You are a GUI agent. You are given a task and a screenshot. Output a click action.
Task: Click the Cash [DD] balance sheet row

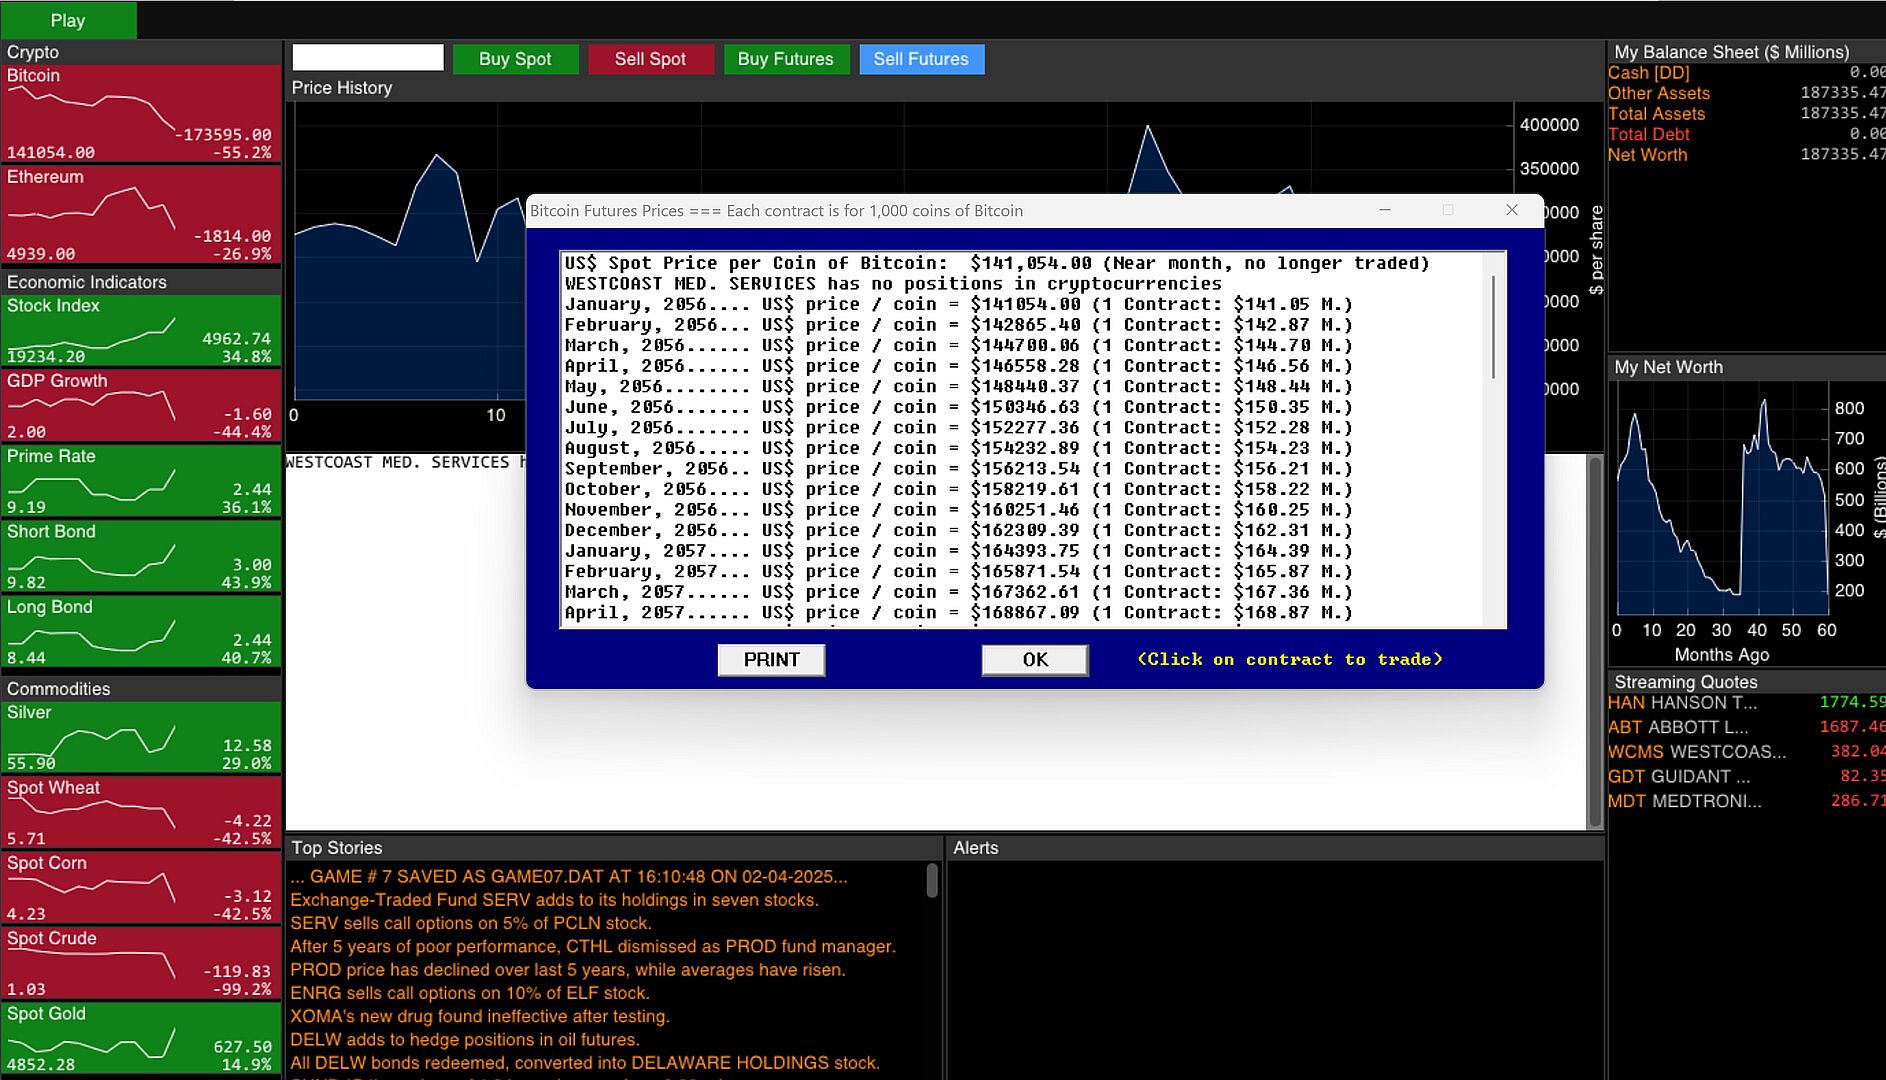[x=1746, y=73]
